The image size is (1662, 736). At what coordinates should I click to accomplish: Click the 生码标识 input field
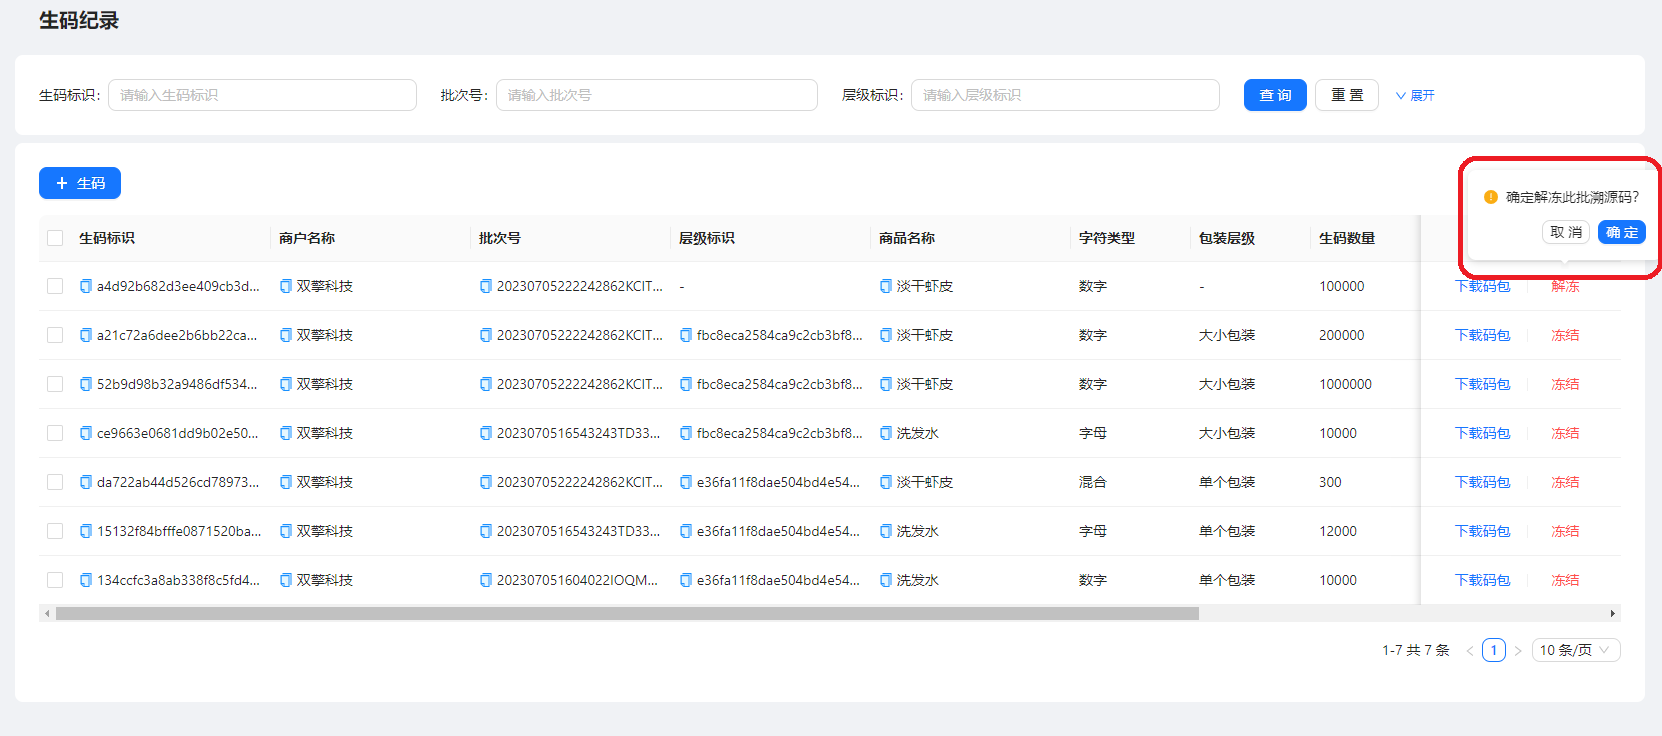(262, 95)
